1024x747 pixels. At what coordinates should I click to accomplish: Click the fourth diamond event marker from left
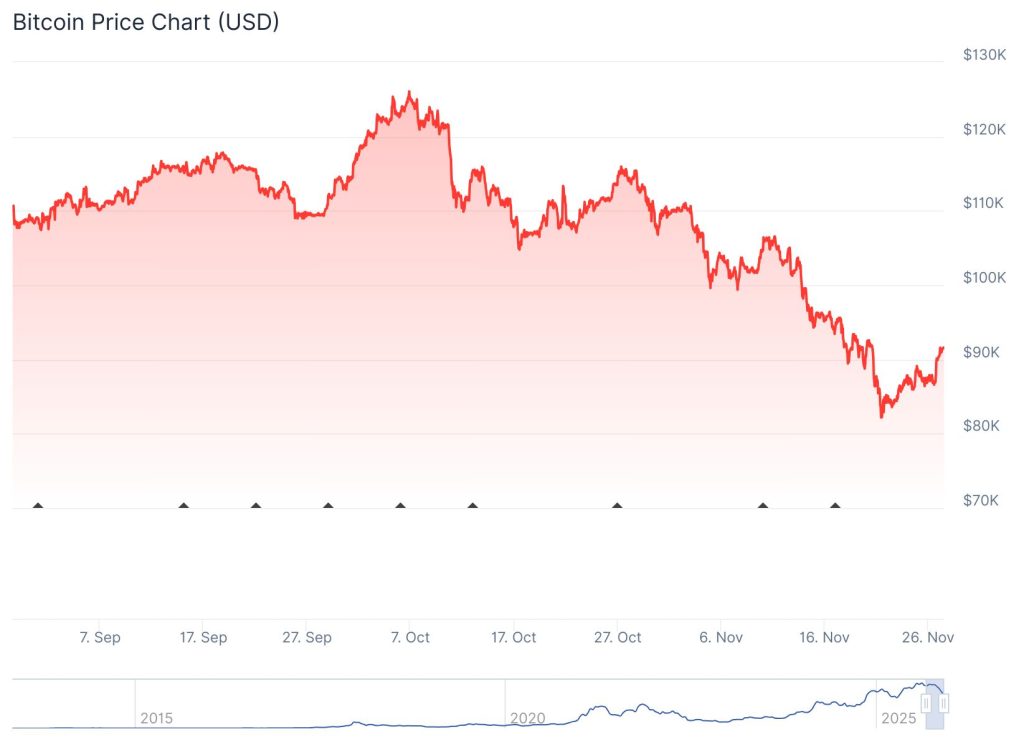pos(328,506)
